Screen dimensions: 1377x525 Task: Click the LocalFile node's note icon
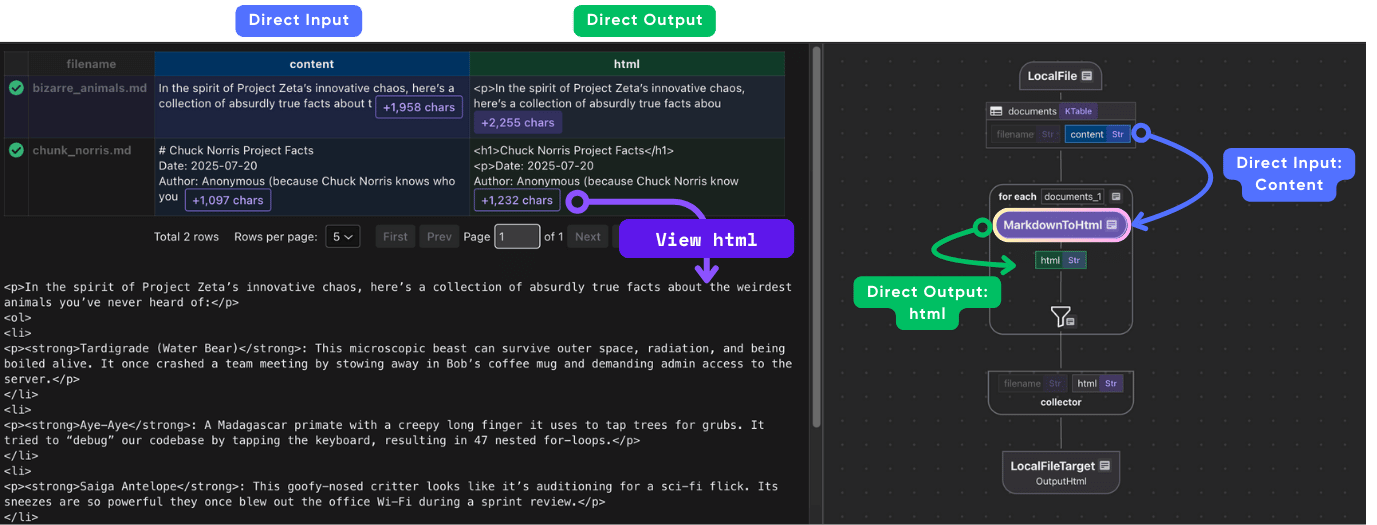point(1086,76)
